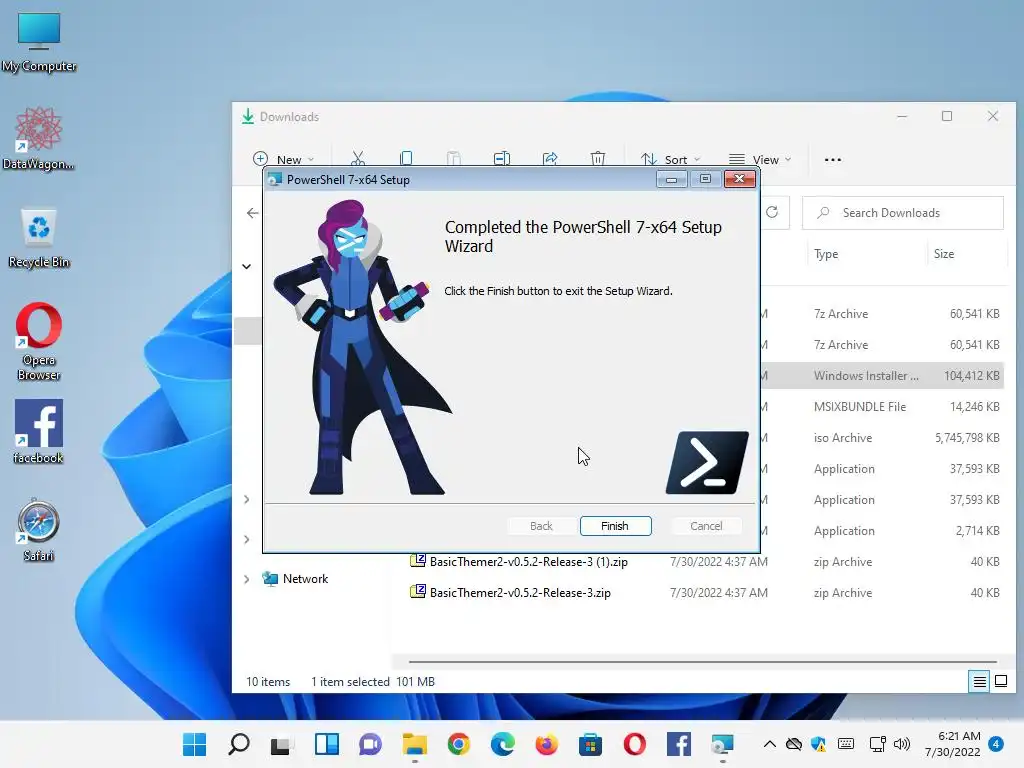Viewport: 1024px width, 768px height.
Task: Open Firefox on taskbar
Action: (547, 744)
